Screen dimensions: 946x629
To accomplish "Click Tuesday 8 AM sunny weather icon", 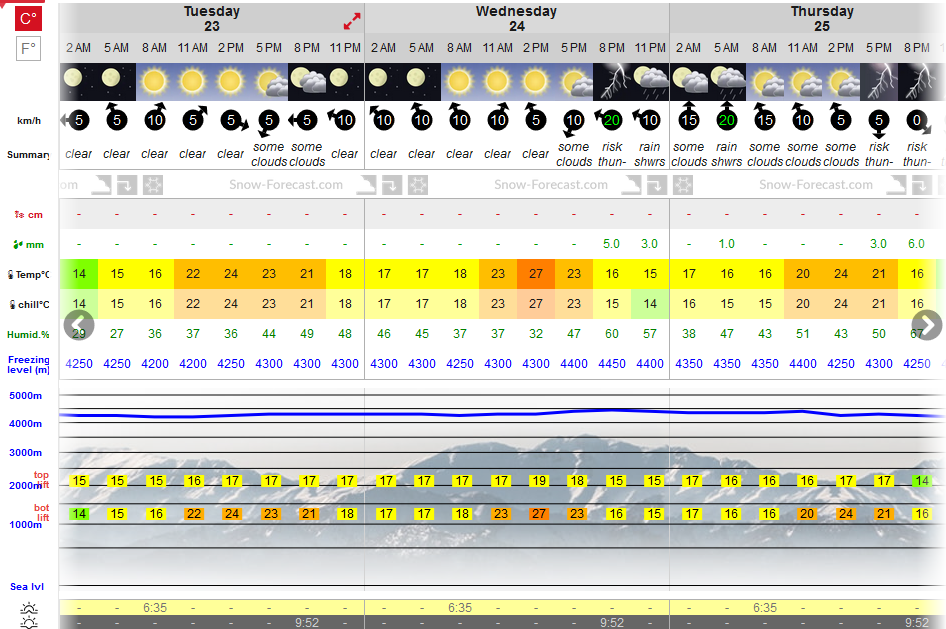I will 154,81.
